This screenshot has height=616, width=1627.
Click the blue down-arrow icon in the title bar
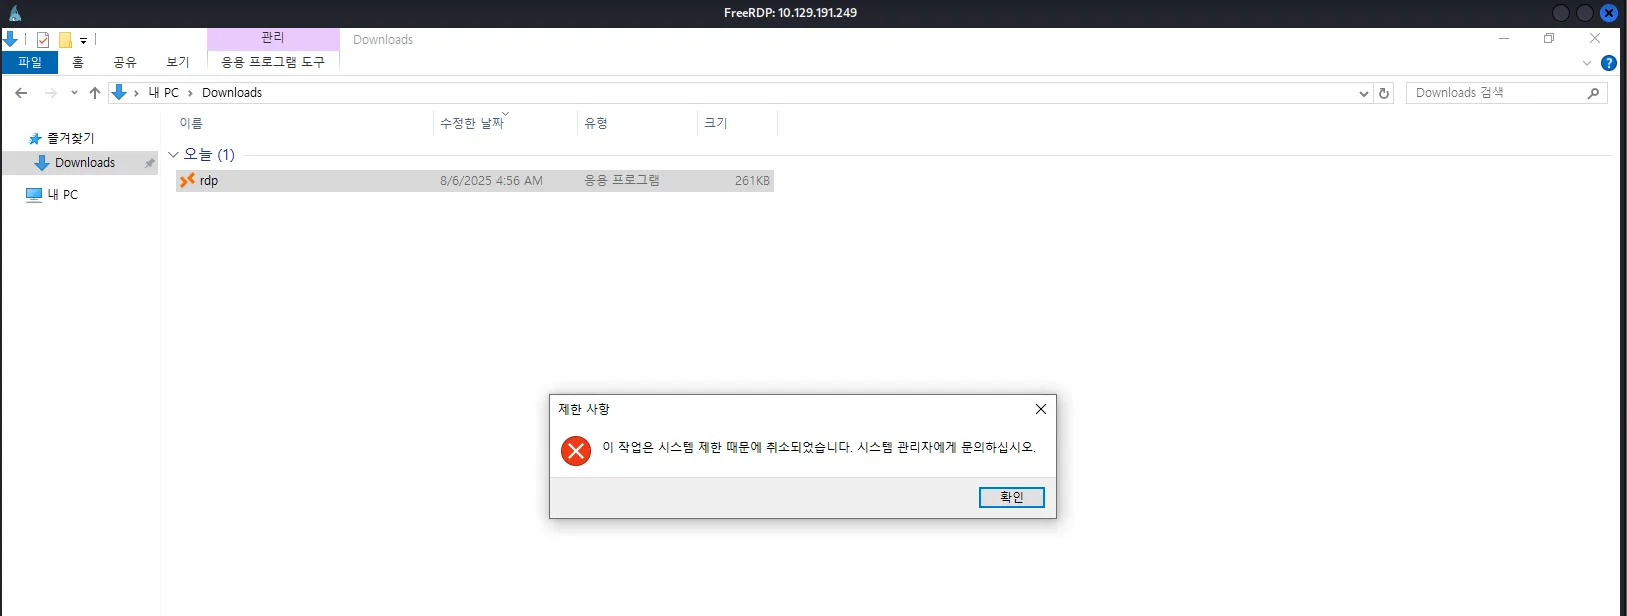pyautogui.click(x=10, y=40)
